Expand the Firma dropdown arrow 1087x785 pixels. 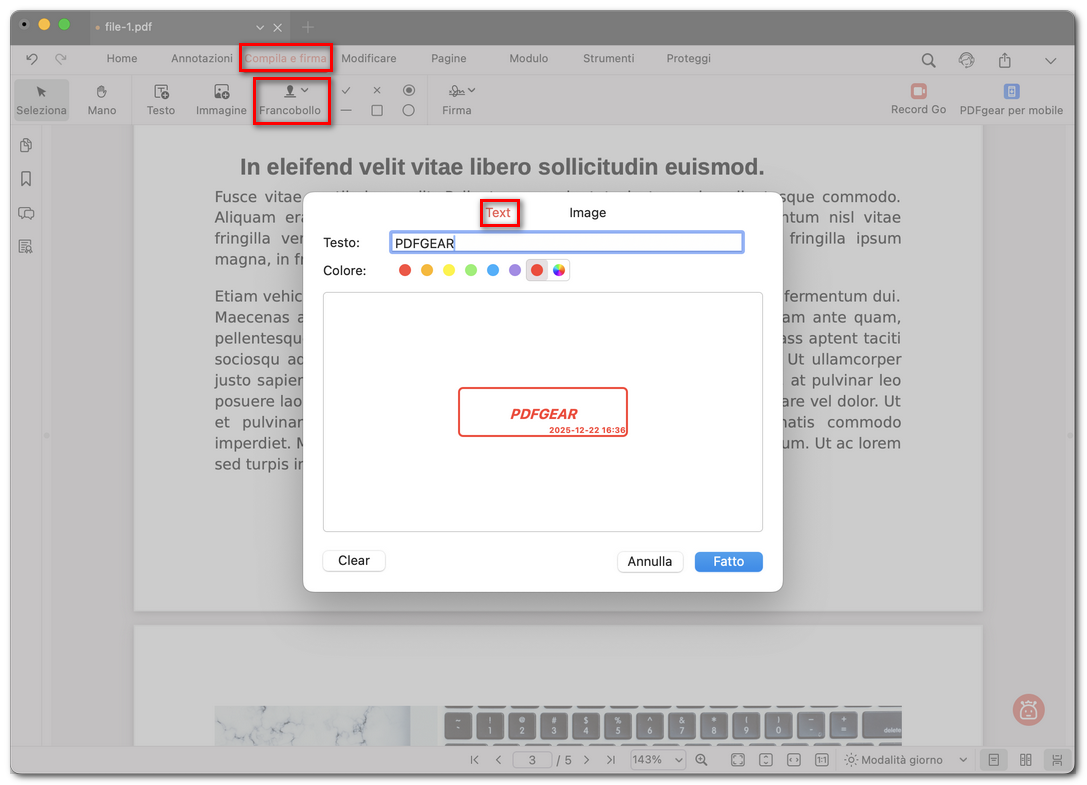[471, 90]
